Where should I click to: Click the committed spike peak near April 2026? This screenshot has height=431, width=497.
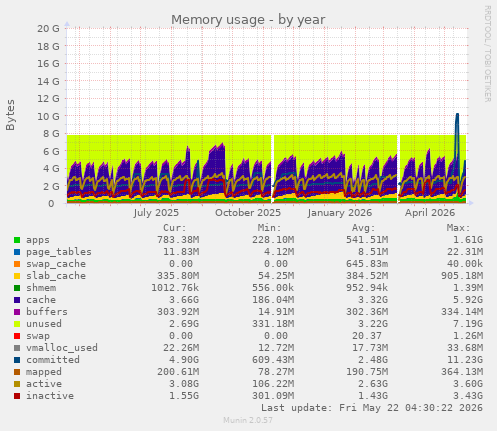[457, 114]
